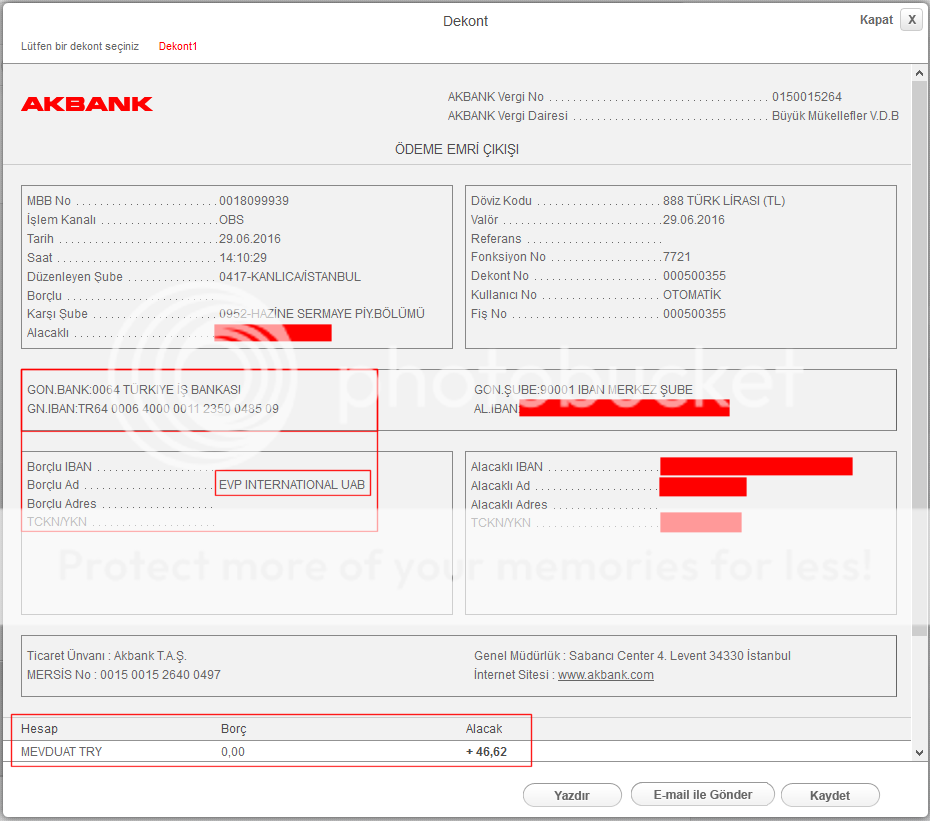This screenshot has width=930, height=821.
Task: Click the Lütfen bir dekont seçiniz prompt
Action: [x=80, y=46]
